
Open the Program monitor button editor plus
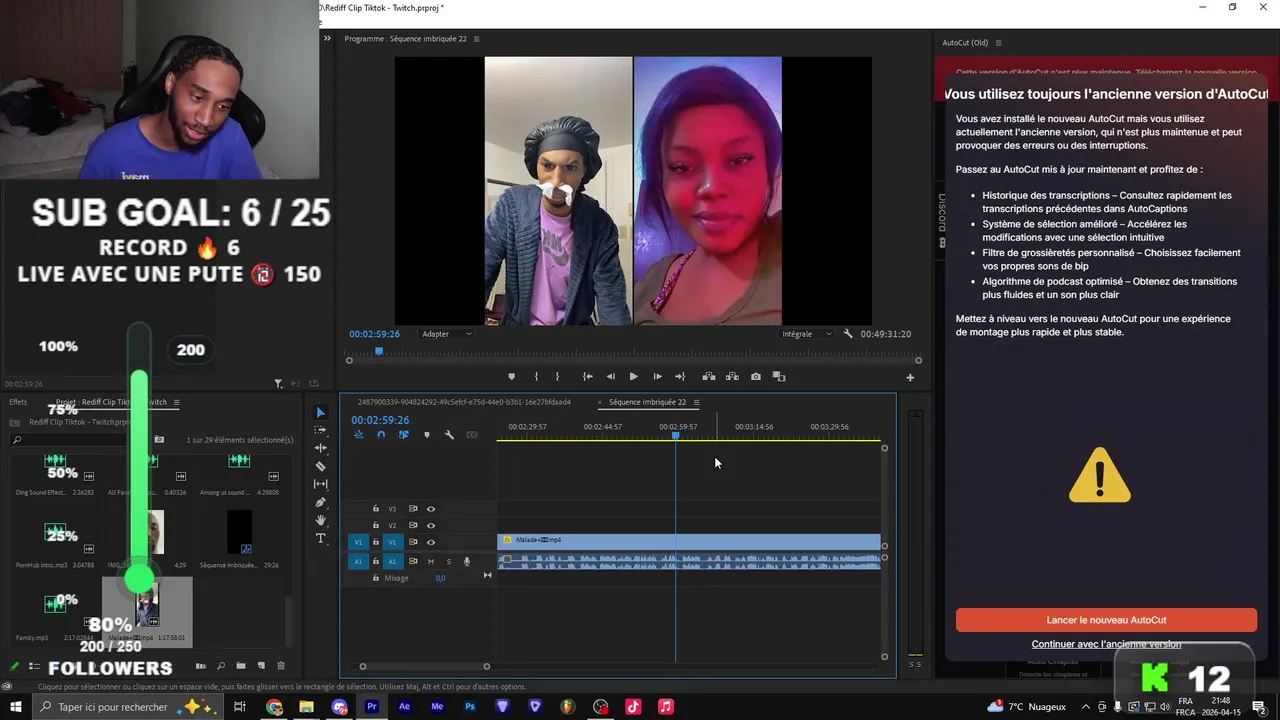pos(910,378)
